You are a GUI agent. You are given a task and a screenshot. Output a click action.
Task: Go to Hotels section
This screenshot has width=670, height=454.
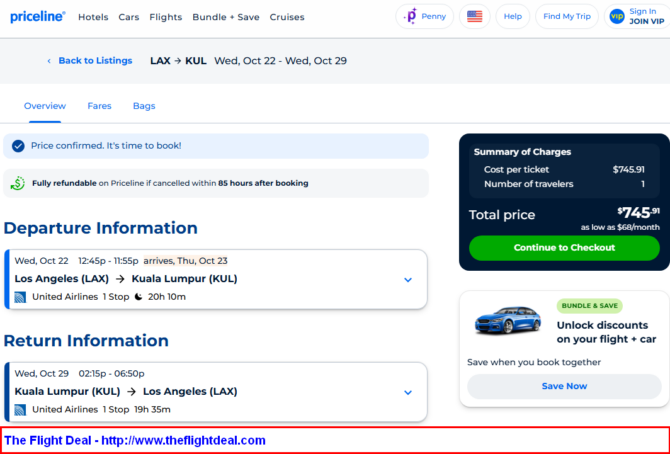coord(93,17)
